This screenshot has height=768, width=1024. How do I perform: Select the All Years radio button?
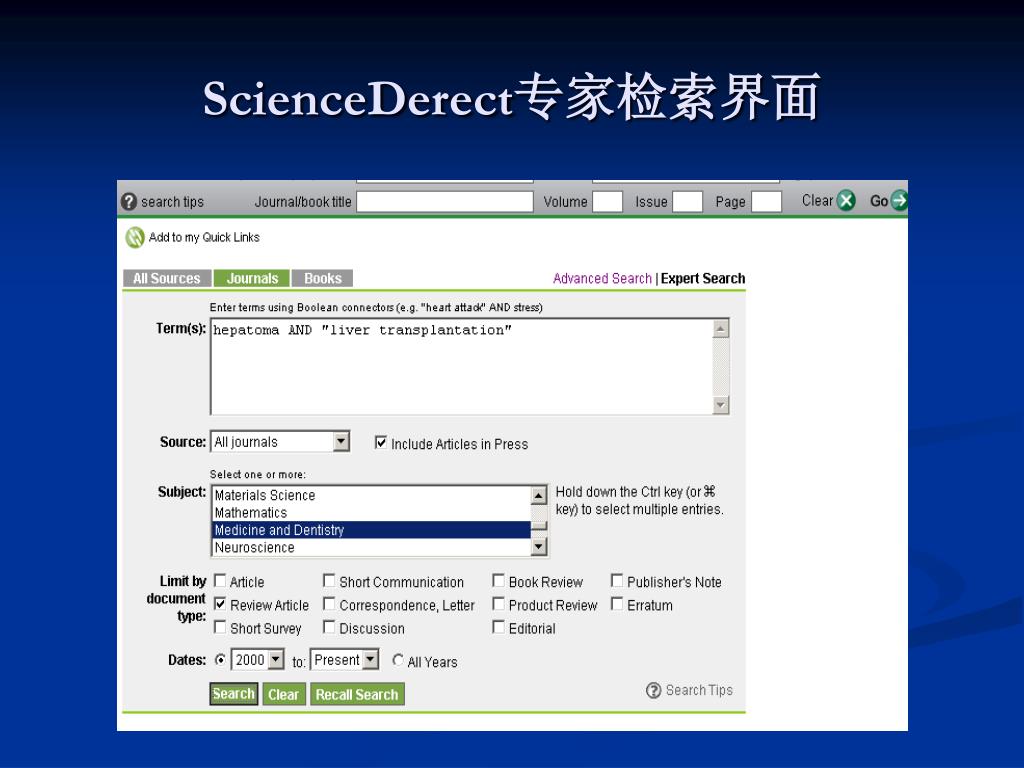398,660
